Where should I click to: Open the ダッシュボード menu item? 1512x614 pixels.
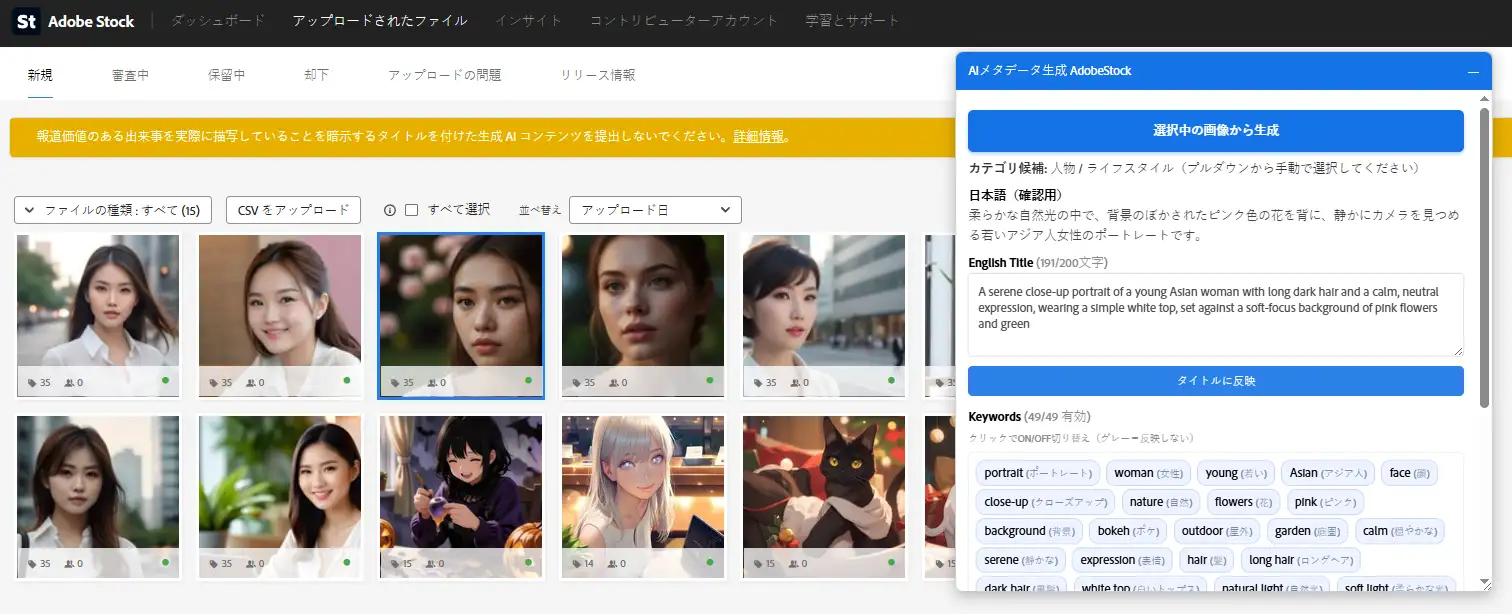coord(218,21)
